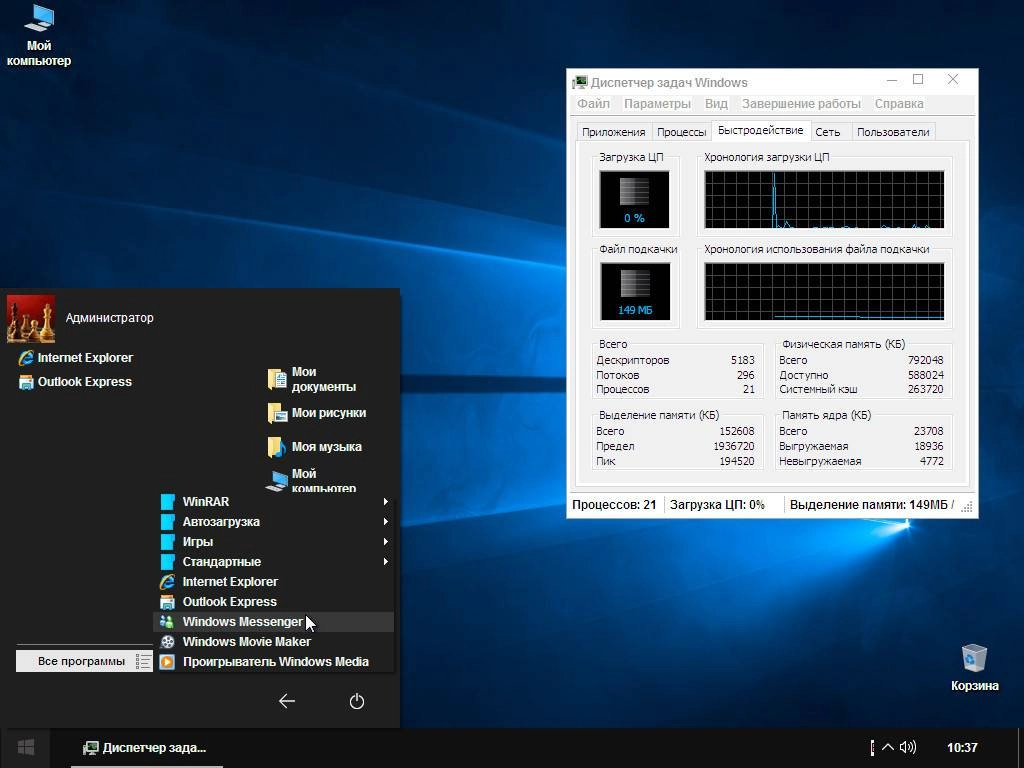Open the Вид menu in Task Manager

[716, 104]
